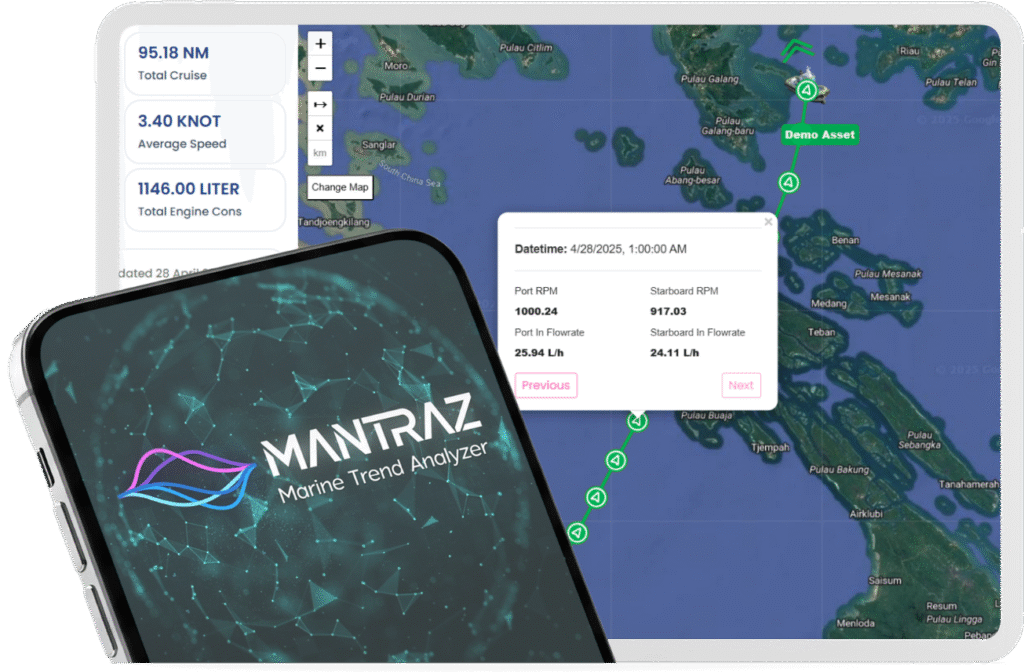Open the Total Engine Cons card
Image resolution: width=1024 pixels, height=672 pixels.
203,199
